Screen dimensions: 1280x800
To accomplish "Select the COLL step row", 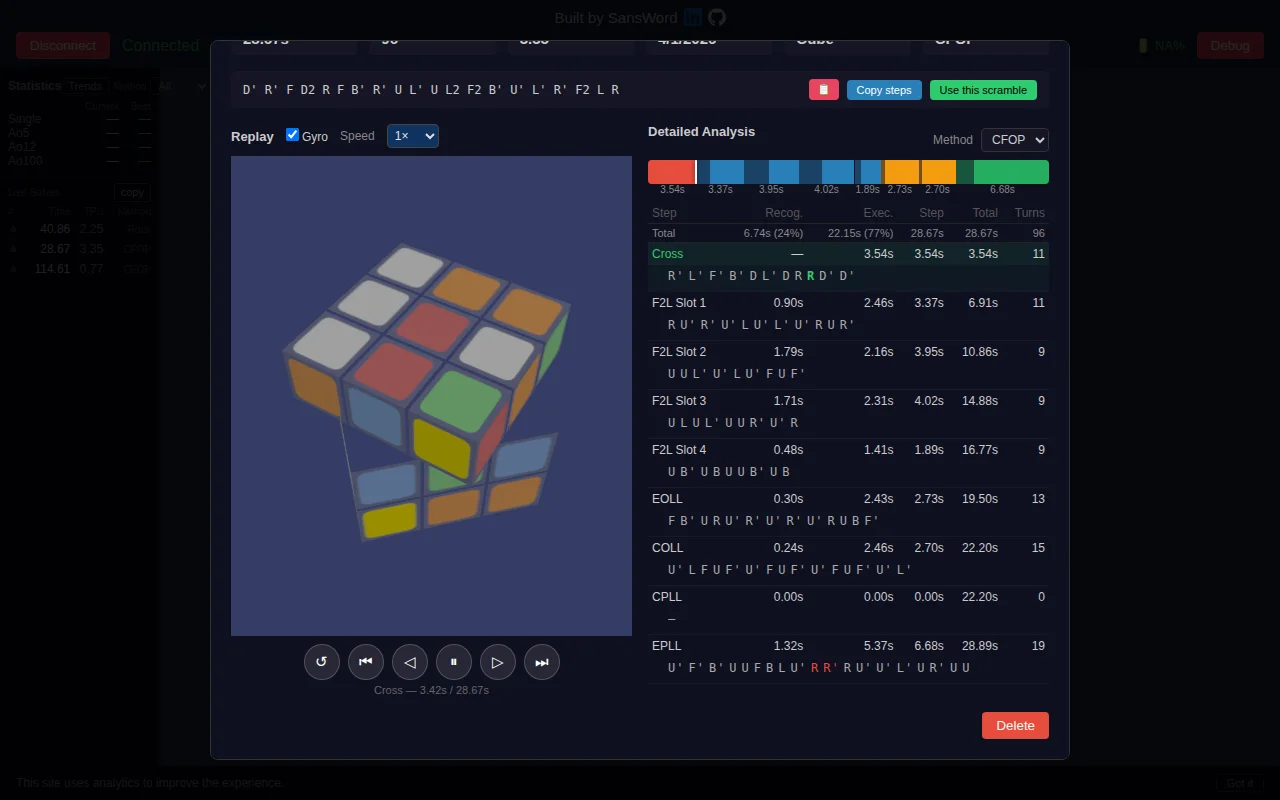I will [x=848, y=548].
